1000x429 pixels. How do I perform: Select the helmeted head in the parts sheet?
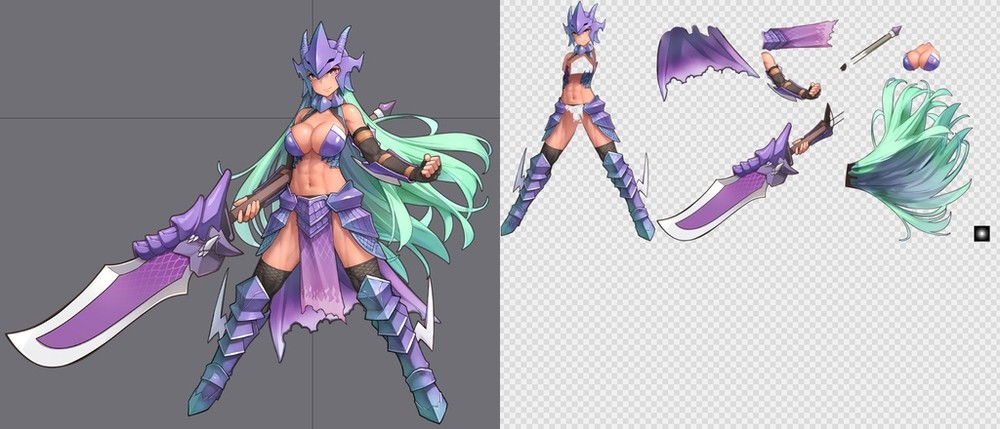pos(583,31)
